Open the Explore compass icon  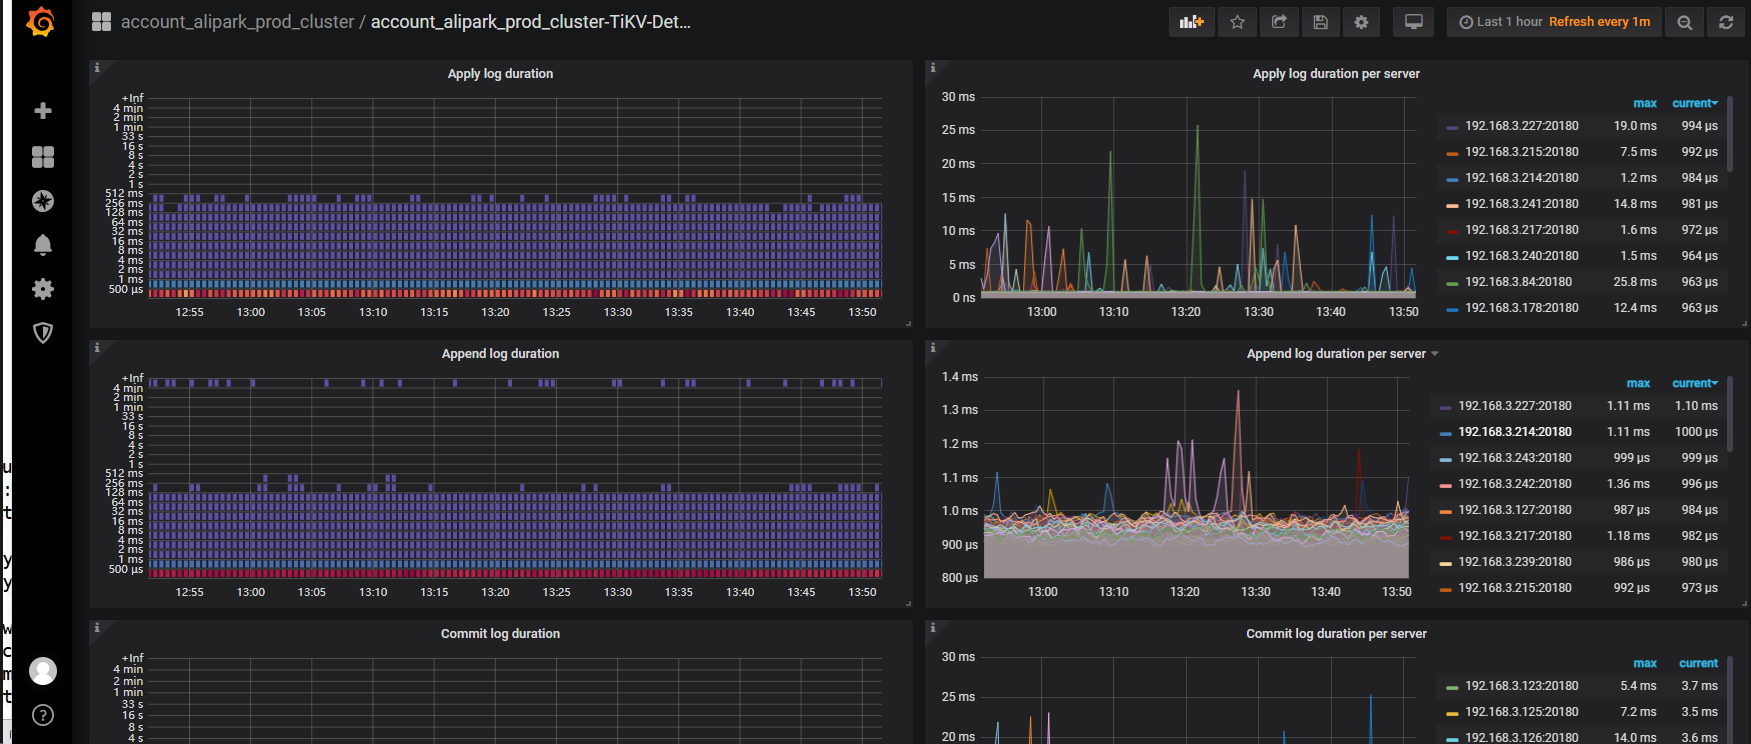click(x=43, y=201)
